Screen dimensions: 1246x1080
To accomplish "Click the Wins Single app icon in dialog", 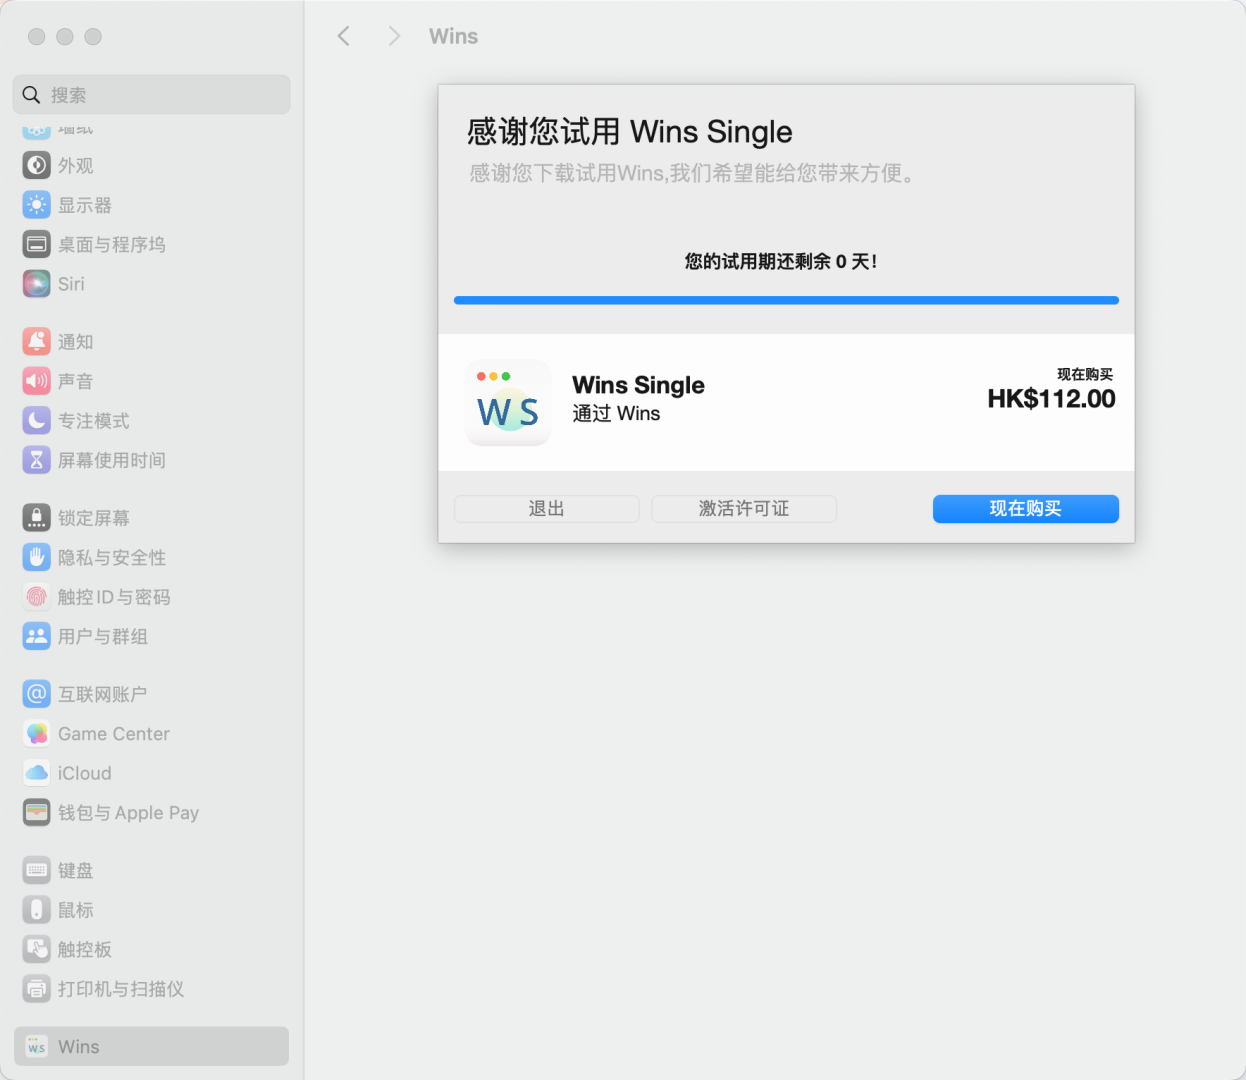I will (508, 402).
